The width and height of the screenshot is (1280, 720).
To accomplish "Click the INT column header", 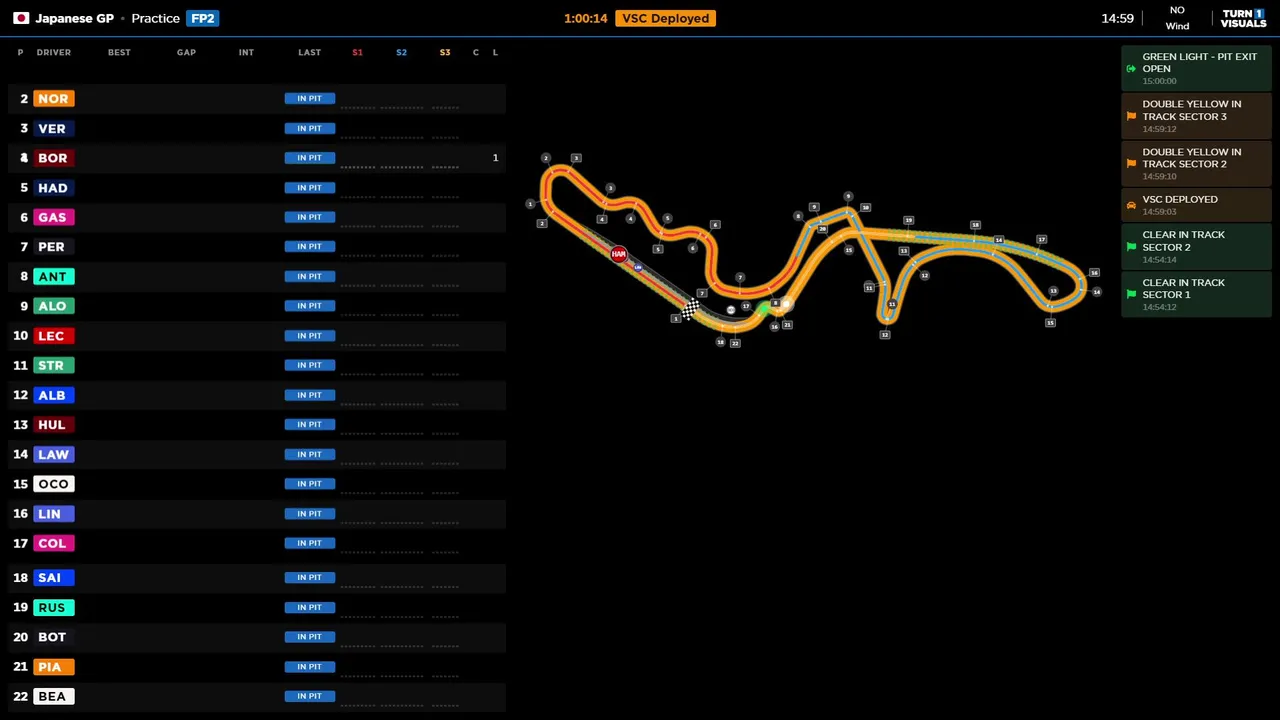I will [246, 52].
